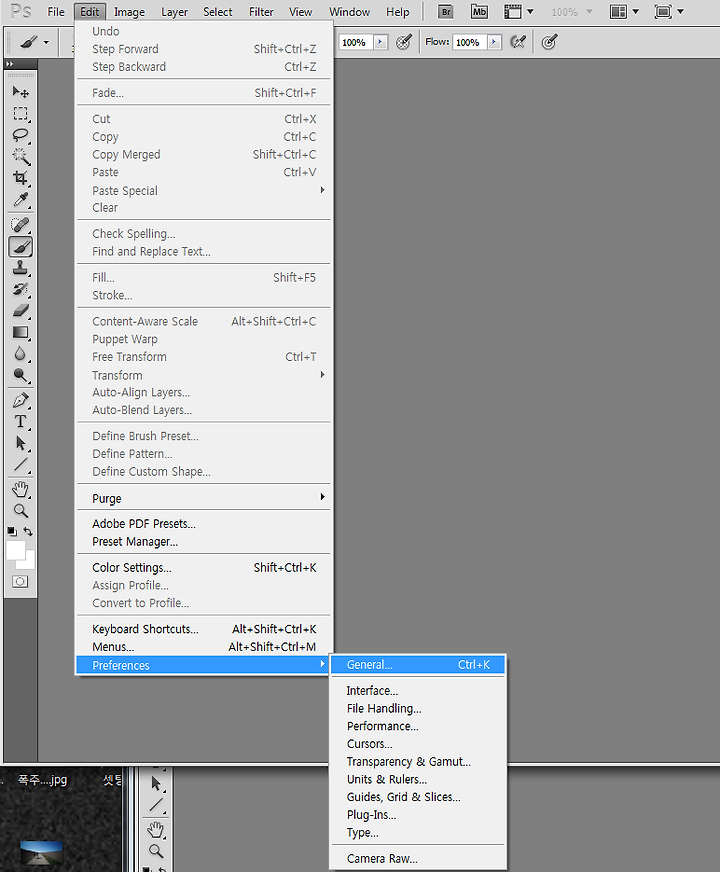
Task: Open Camera Raw preferences
Action: point(418,858)
